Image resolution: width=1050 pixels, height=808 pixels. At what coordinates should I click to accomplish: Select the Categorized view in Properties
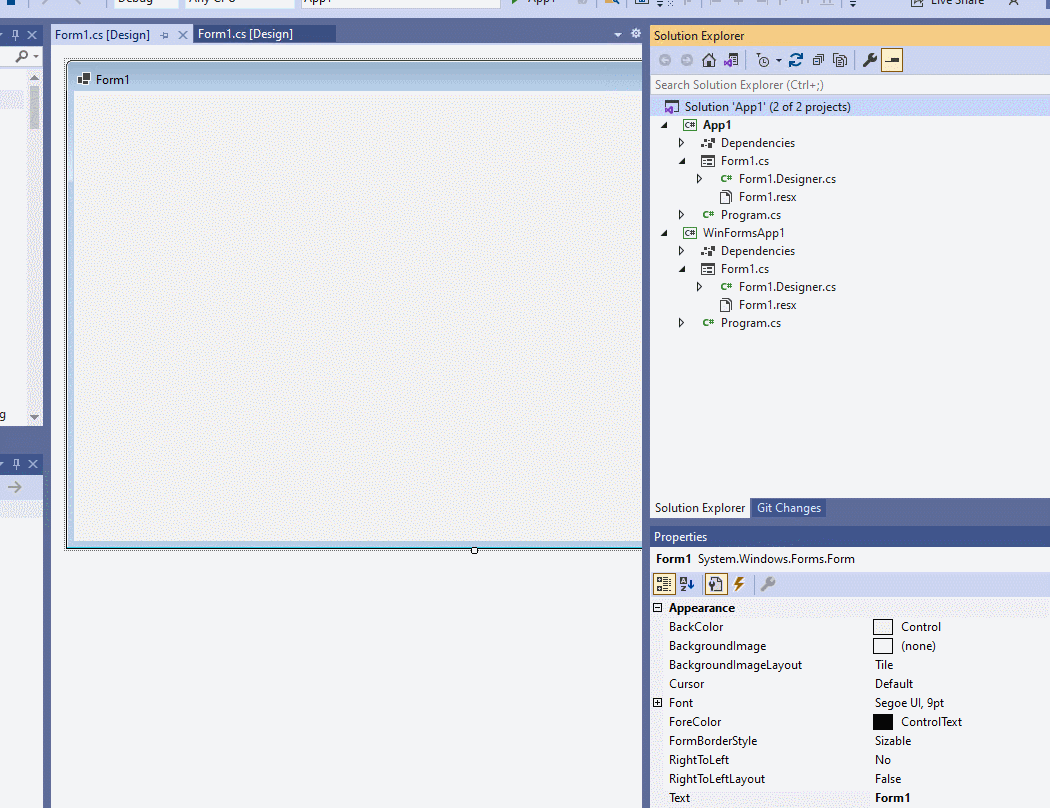[x=664, y=584]
